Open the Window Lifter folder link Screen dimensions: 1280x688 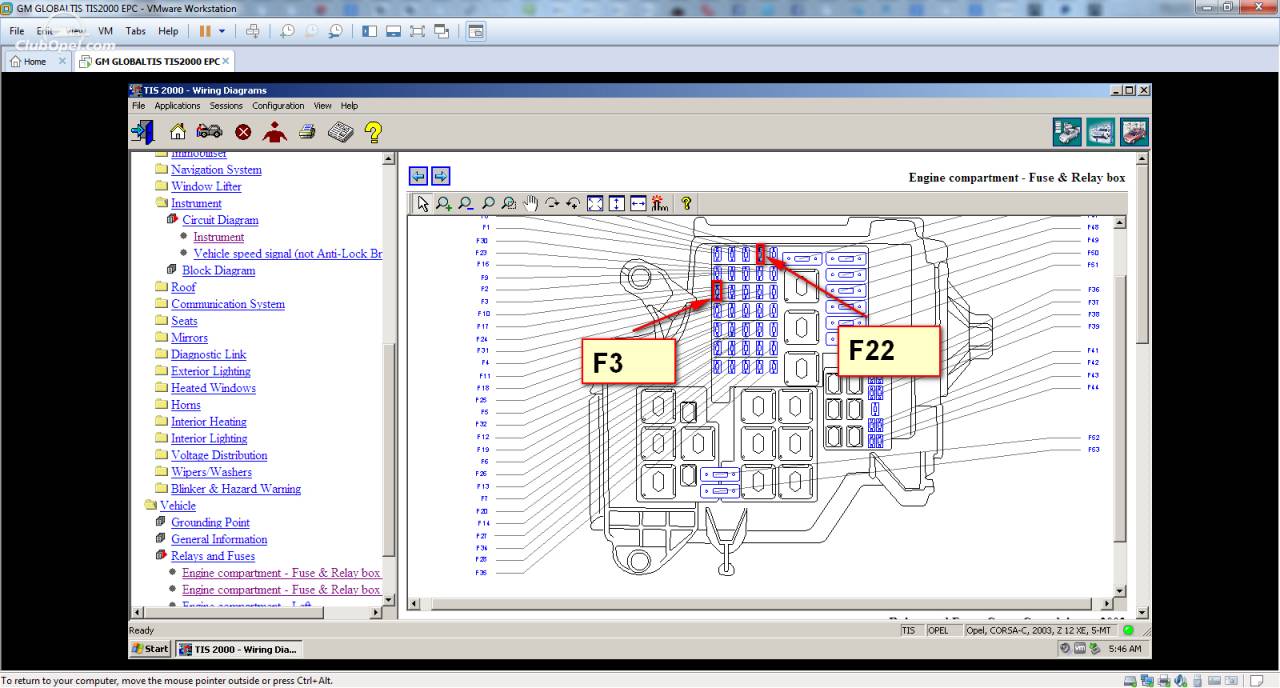pos(206,187)
